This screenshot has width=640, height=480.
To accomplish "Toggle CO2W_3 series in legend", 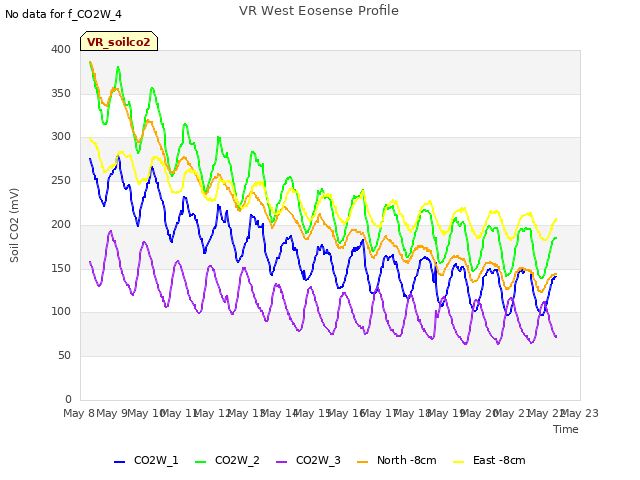I will coord(308,460).
